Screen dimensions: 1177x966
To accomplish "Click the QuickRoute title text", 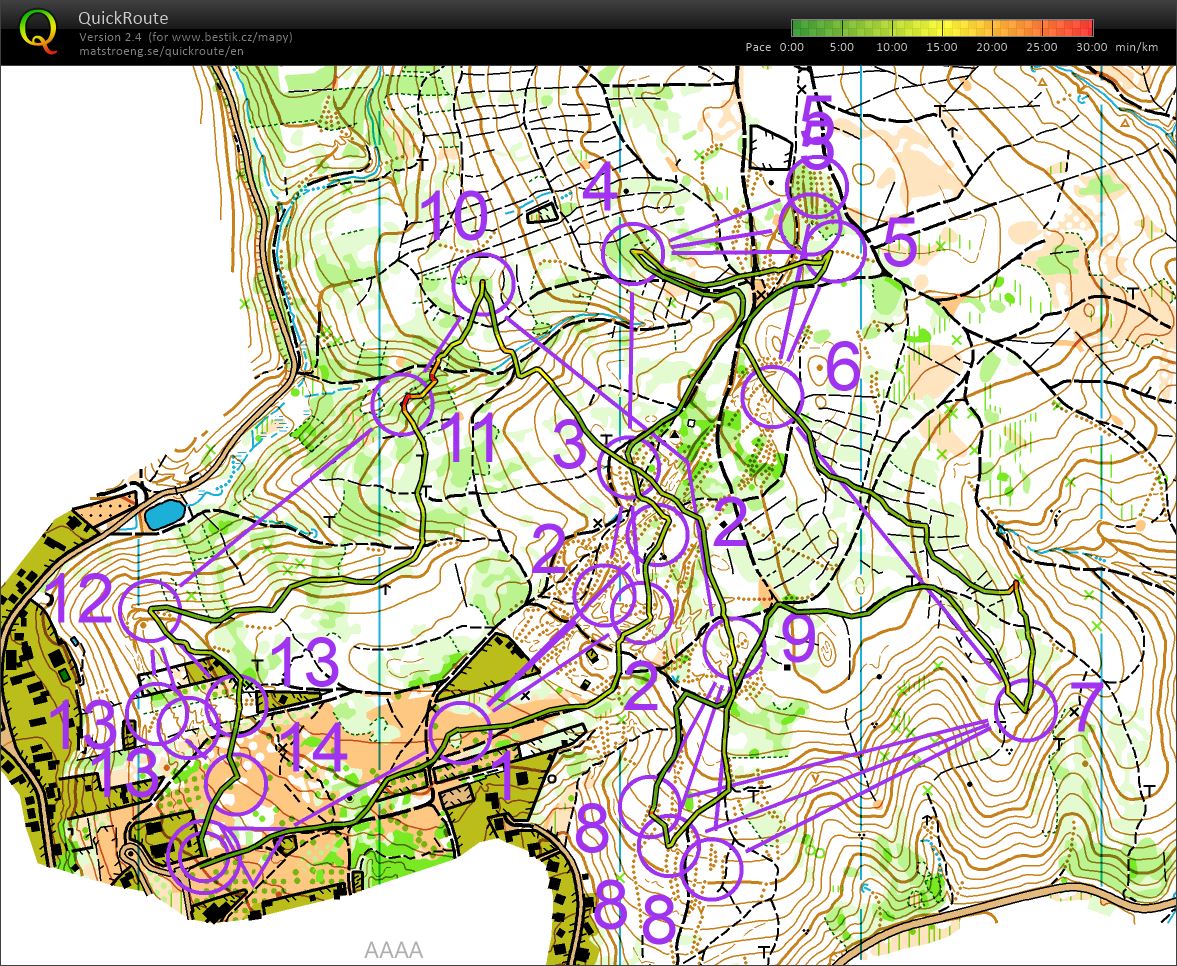I will tap(123, 18).
